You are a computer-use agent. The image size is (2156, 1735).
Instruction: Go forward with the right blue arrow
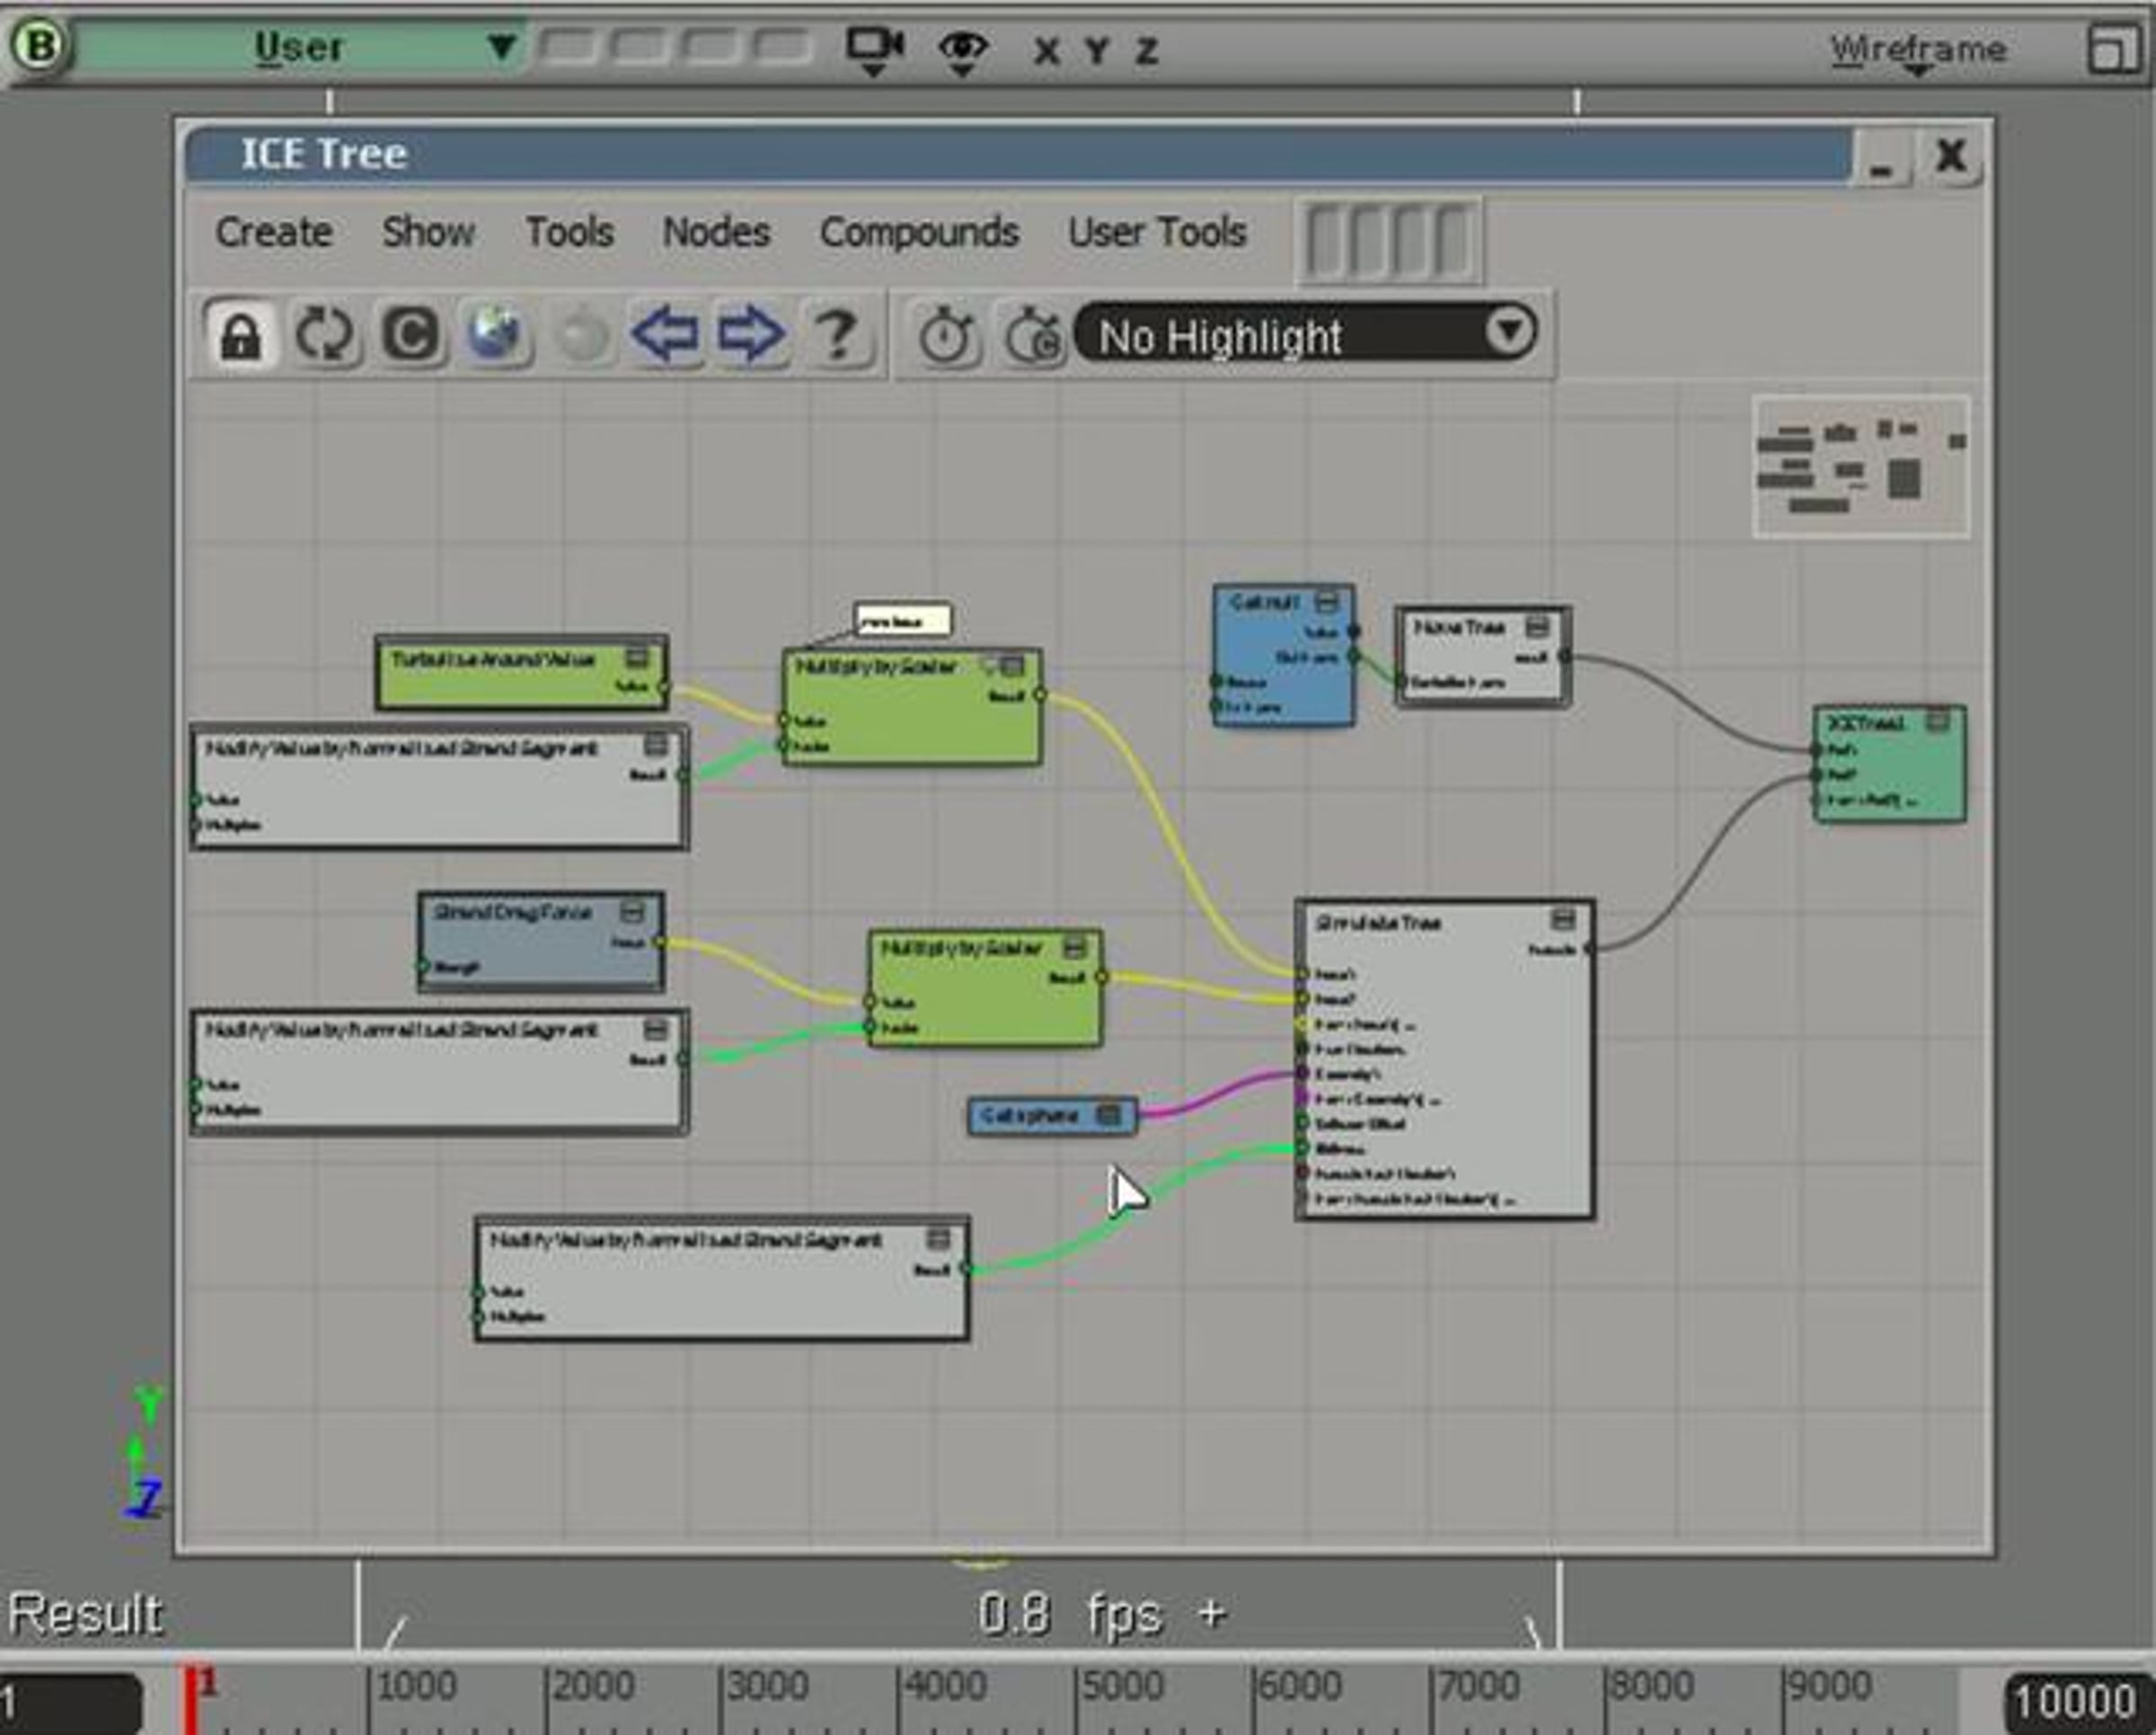[x=750, y=333]
